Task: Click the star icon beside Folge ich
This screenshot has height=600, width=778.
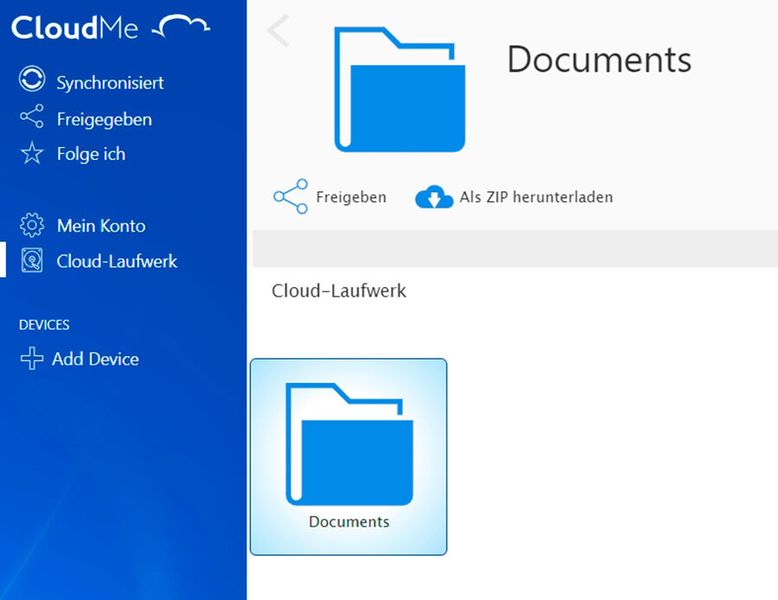Action: click(32, 153)
